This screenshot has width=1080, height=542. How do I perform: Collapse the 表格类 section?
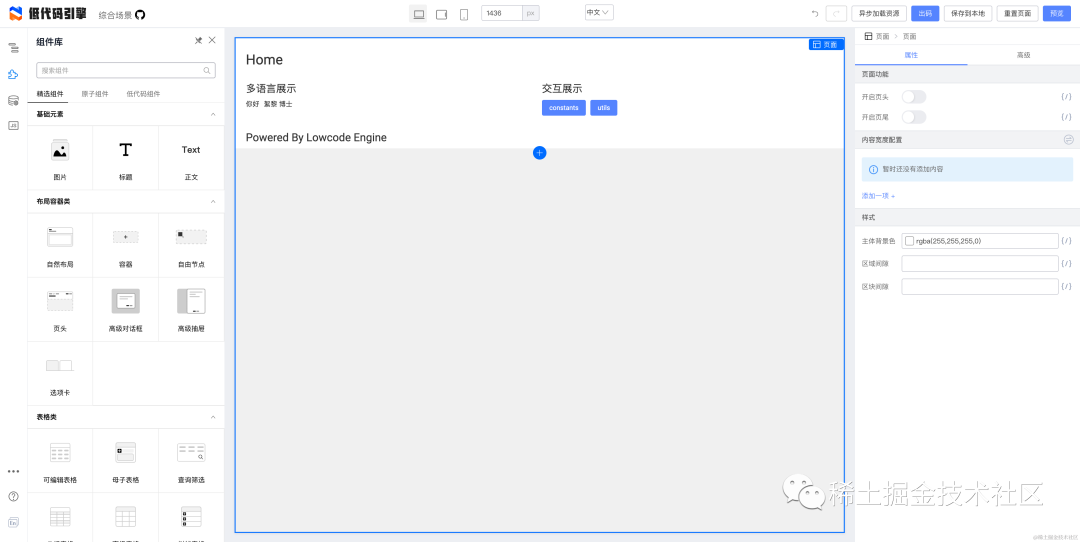(x=213, y=417)
